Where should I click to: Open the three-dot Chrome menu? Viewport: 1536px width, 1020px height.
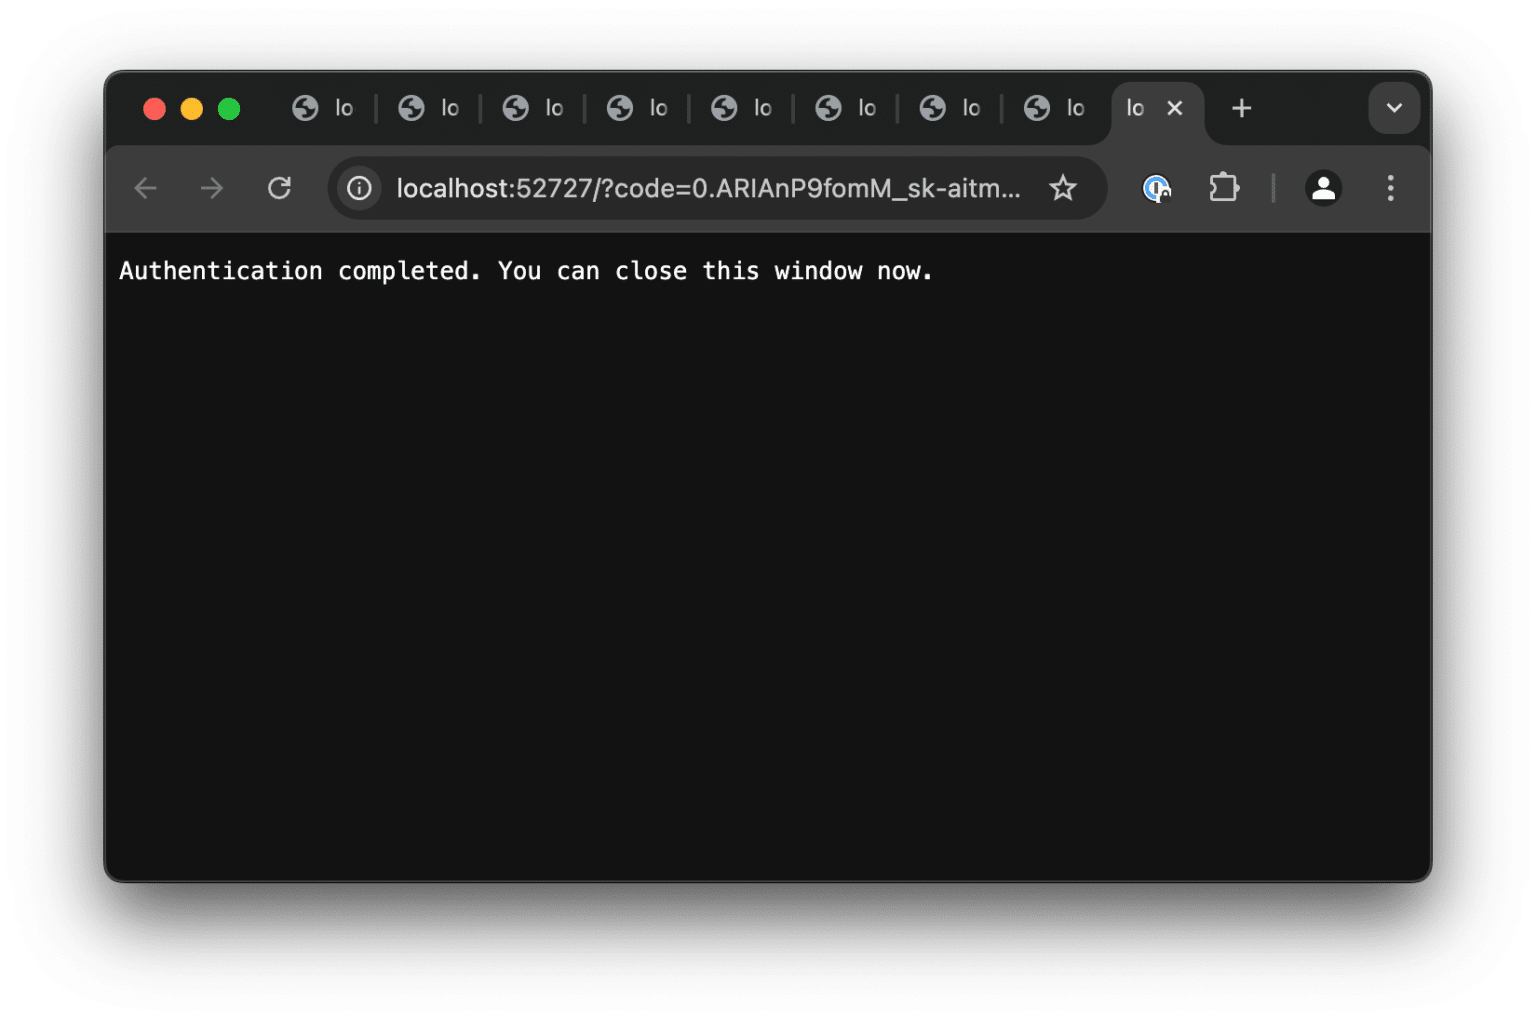pyautogui.click(x=1390, y=188)
